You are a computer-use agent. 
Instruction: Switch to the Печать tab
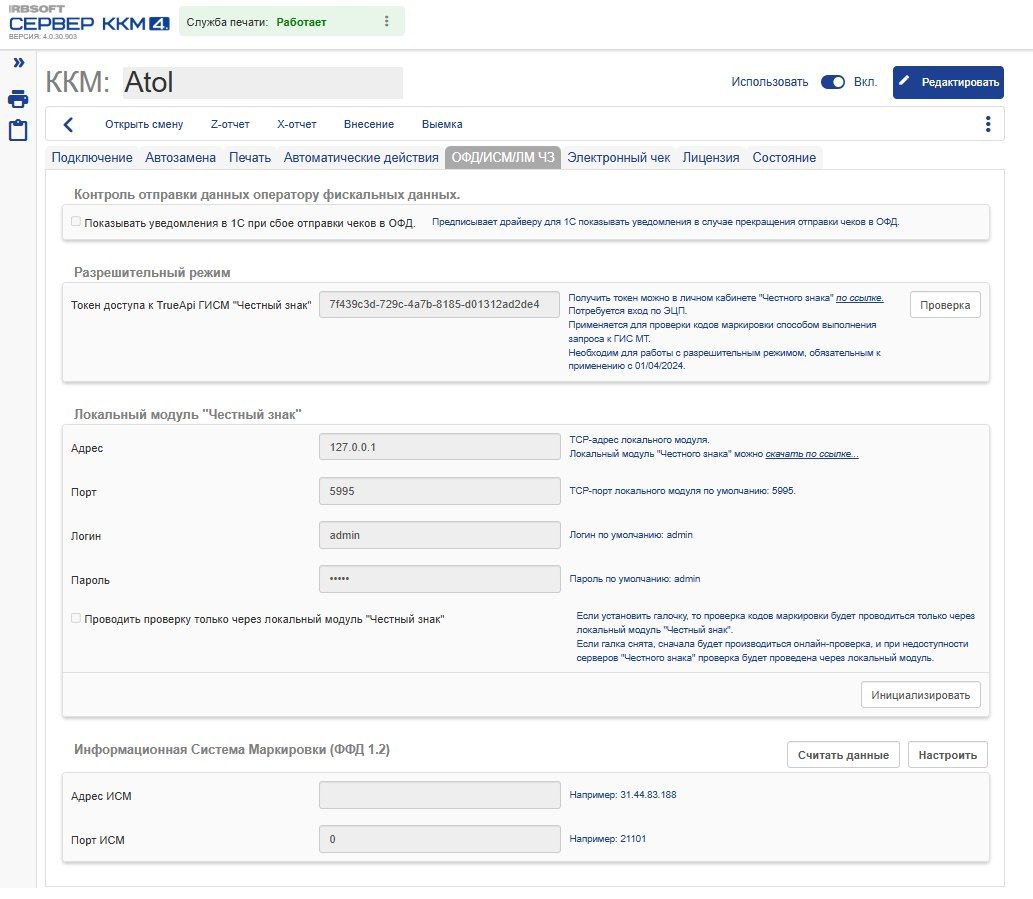[x=250, y=157]
